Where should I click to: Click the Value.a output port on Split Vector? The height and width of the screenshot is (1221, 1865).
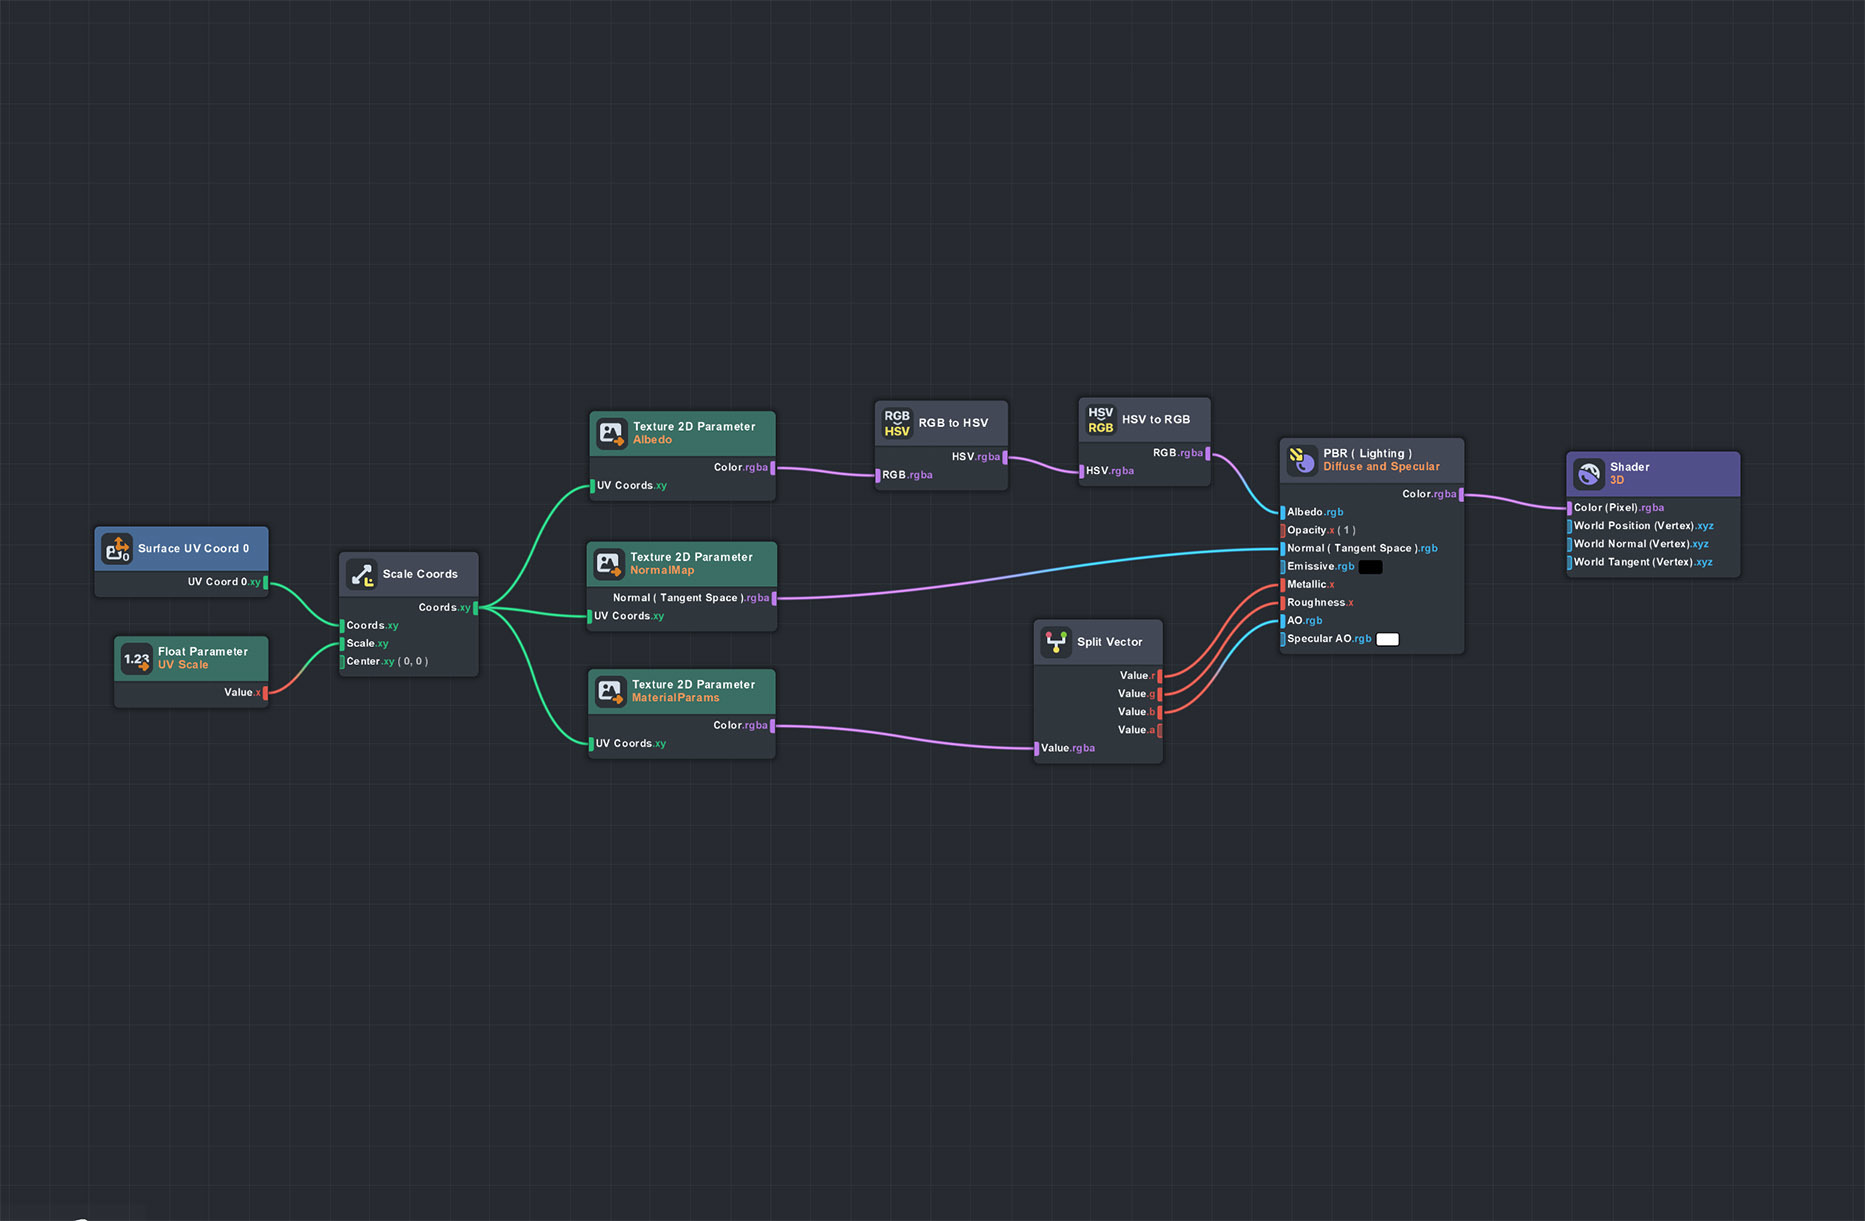click(1159, 731)
